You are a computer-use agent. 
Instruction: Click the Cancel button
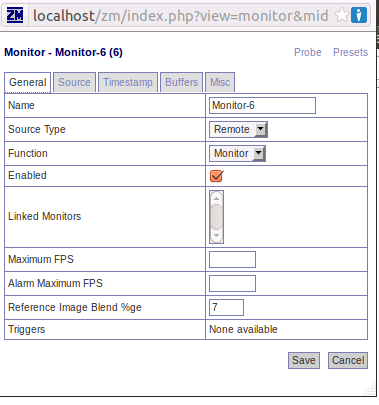point(348,361)
